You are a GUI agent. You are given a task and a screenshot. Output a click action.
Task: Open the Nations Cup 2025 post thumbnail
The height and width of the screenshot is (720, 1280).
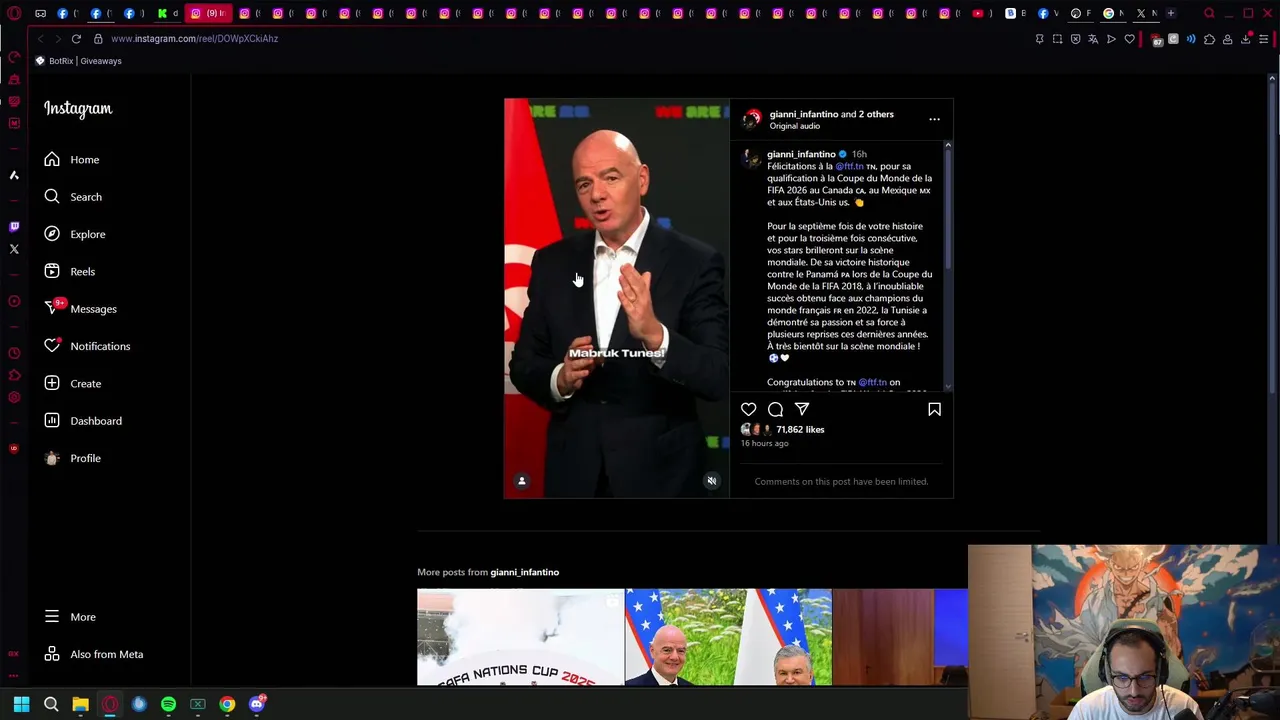[x=520, y=637]
